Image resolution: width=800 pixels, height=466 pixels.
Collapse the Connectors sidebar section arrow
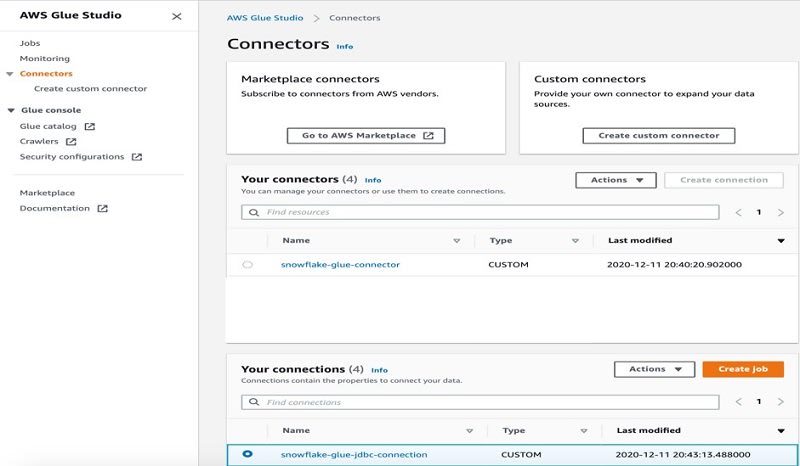click(10, 74)
